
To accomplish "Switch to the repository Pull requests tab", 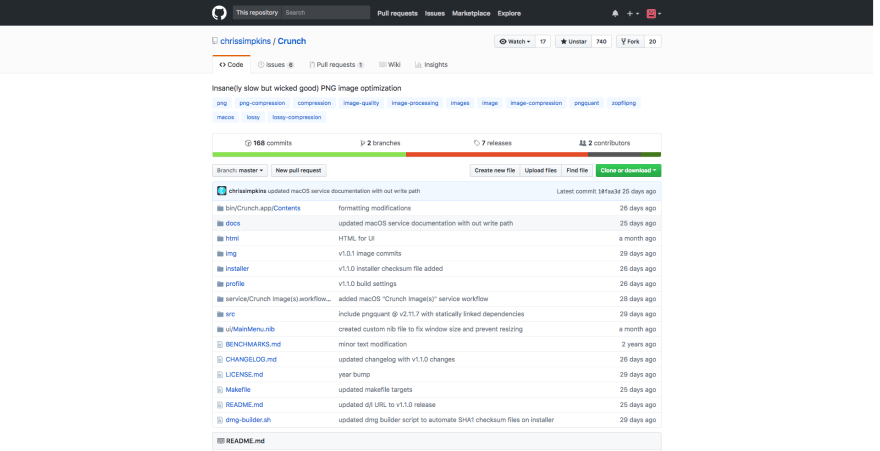I will [x=336, y=65].
